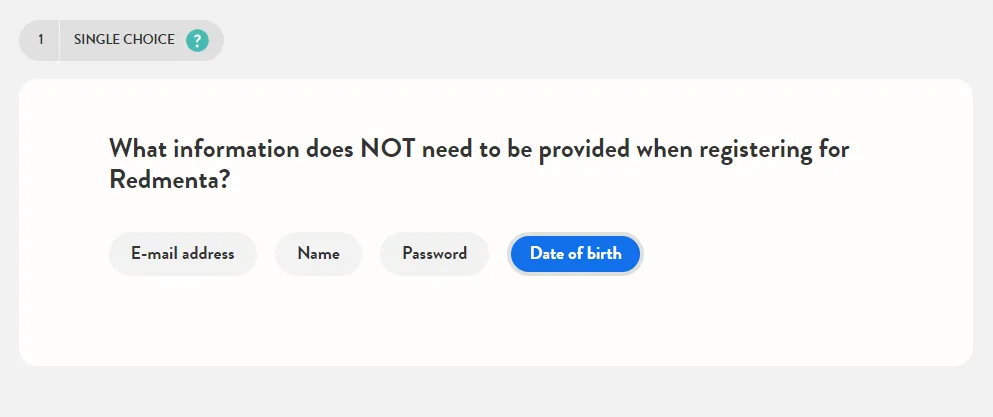The image size is (993, 417).
Task: Click the SINGLE CHOICE question type label
Action: click(124, 39)
